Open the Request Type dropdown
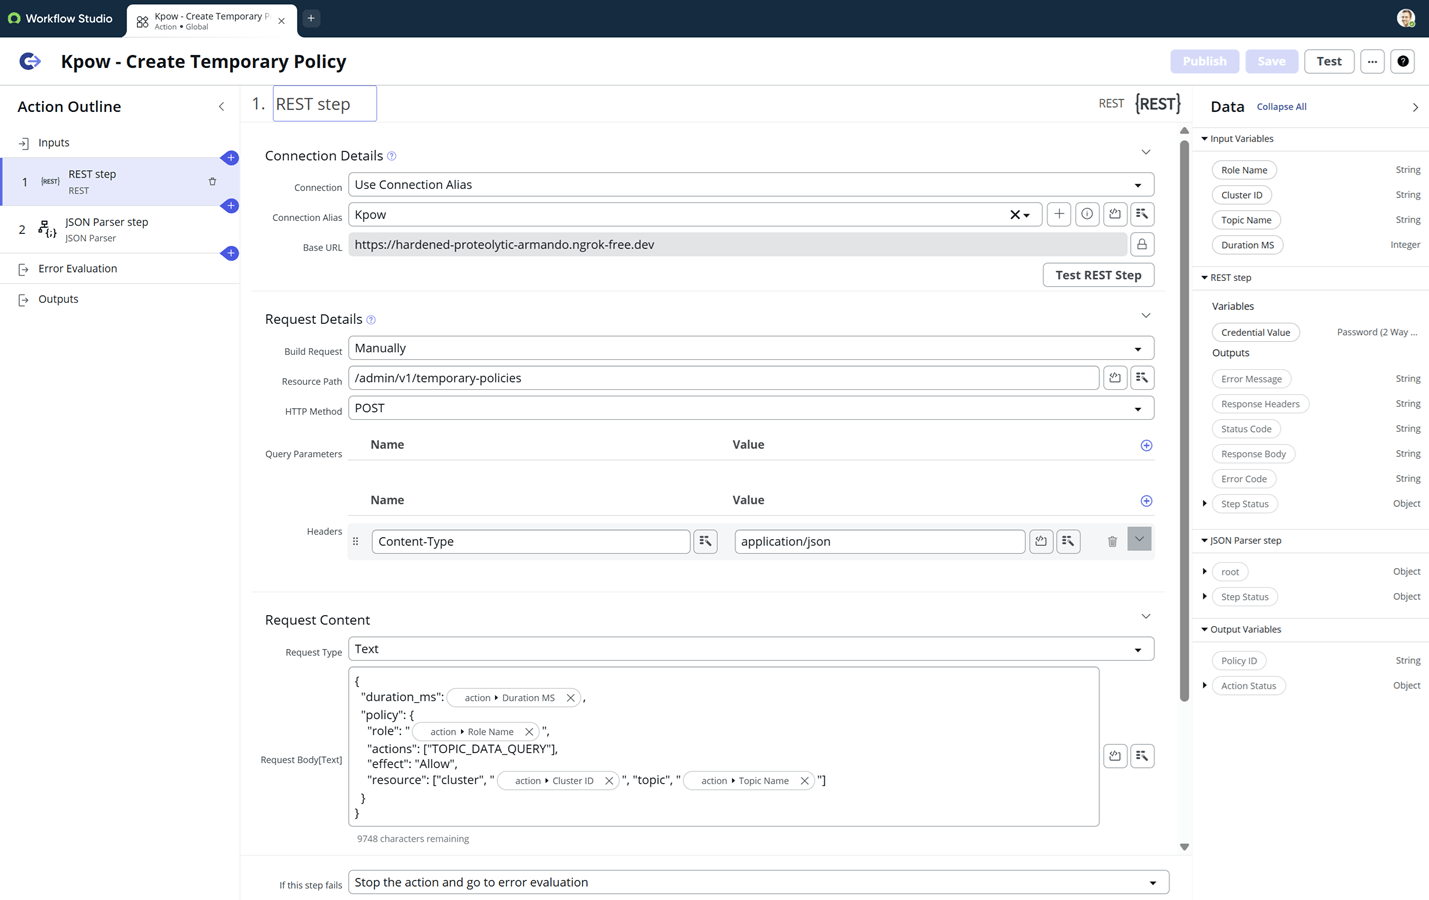 pos(751,649)
